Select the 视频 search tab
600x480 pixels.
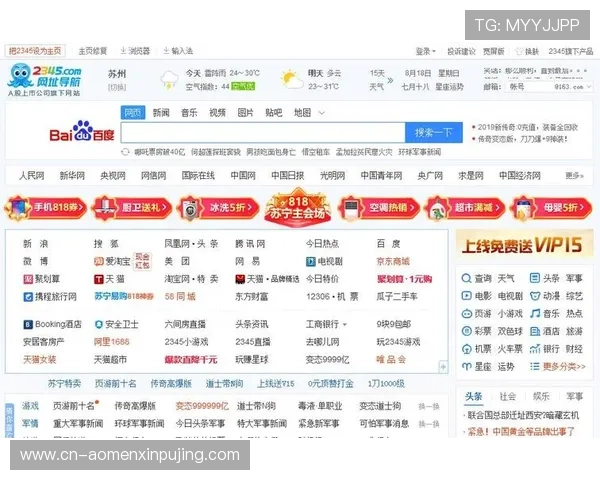tap(217, 113)
